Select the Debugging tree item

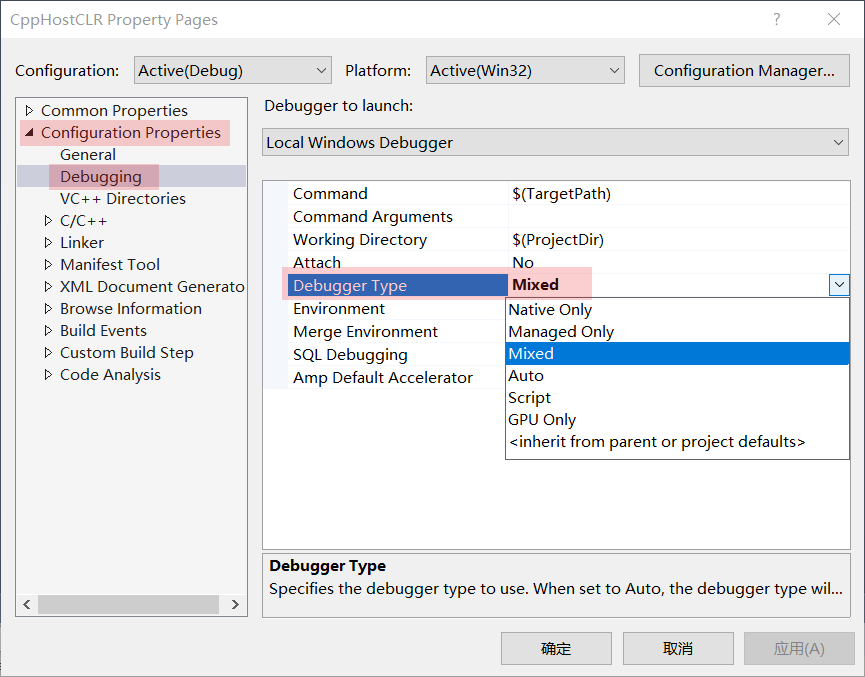coord(101,176)
